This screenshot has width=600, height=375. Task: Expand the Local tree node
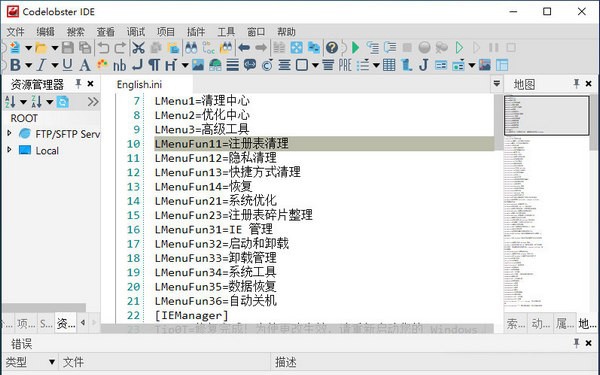point(10,150)
